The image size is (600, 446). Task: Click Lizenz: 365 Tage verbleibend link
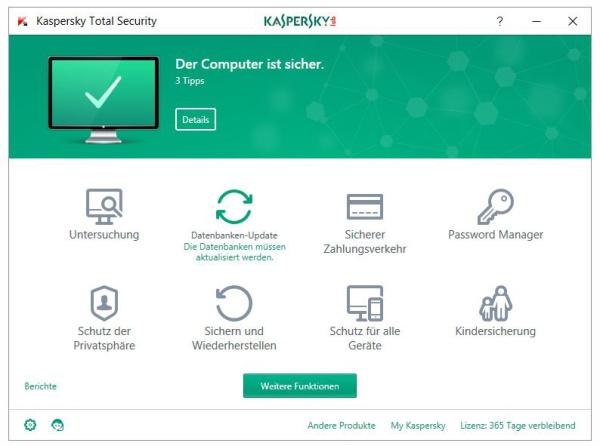click(x=518, y=425)
